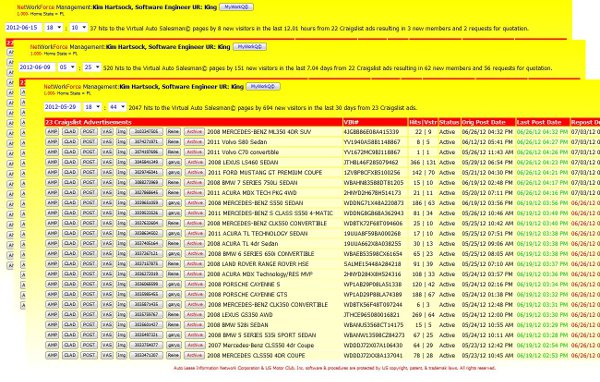The image size is (600, 382).
Task: Click MyWorkQ button in the topmost header
Action: tap(236, 7)
